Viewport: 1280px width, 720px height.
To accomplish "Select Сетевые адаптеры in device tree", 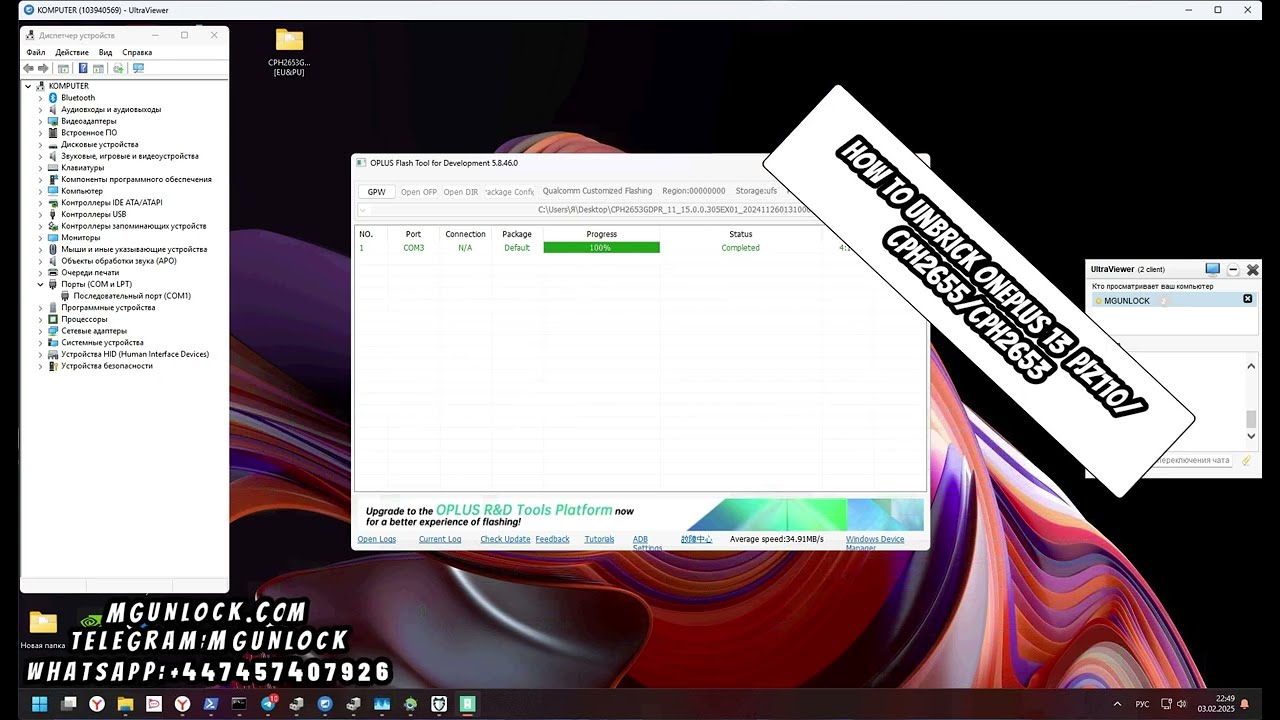I will click(x=94, y=331).
